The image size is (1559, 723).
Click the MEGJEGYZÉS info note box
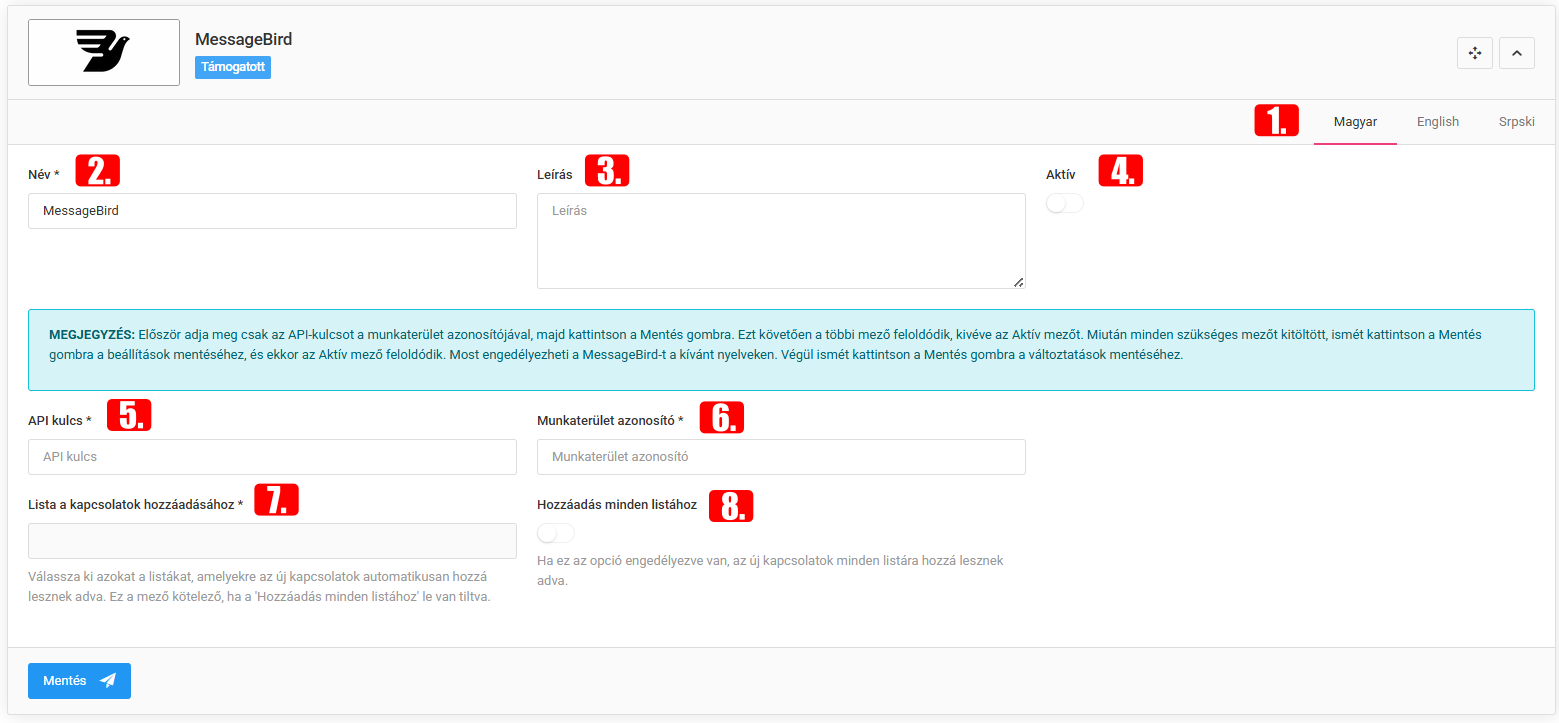pos(780,349)
